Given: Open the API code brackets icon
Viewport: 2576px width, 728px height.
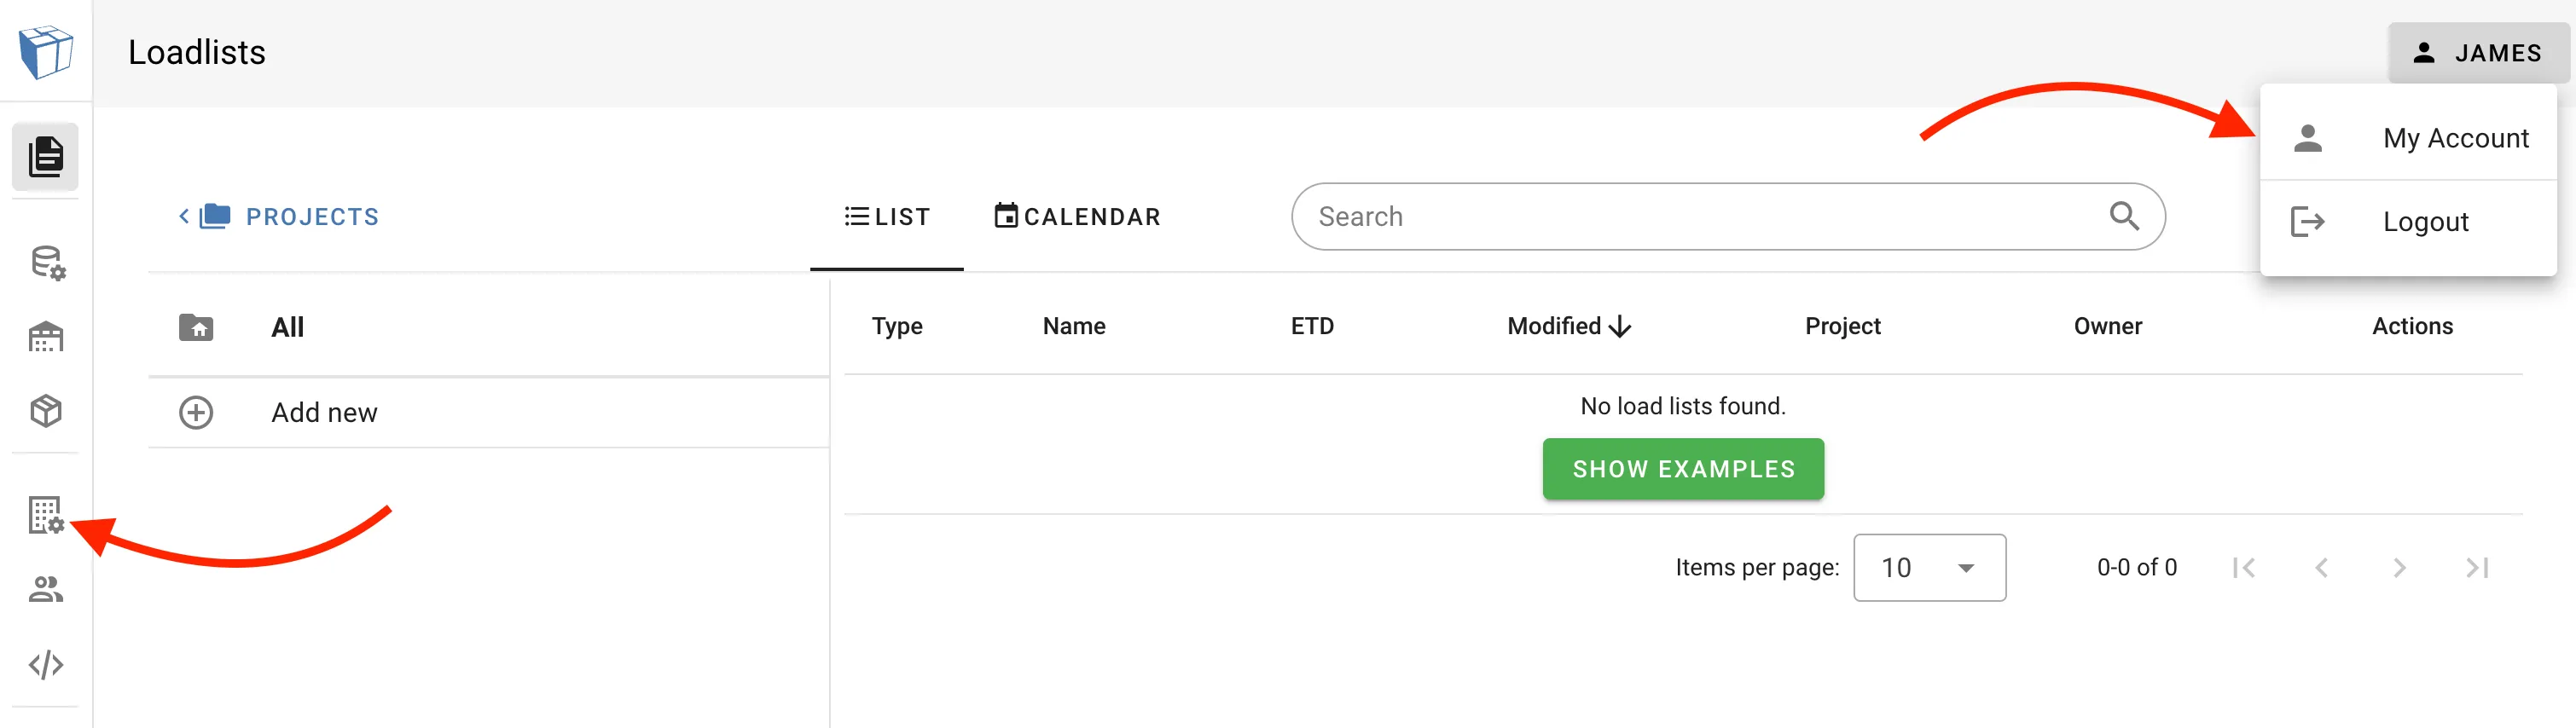Looking at the screenshot, I should click(46, 664).
